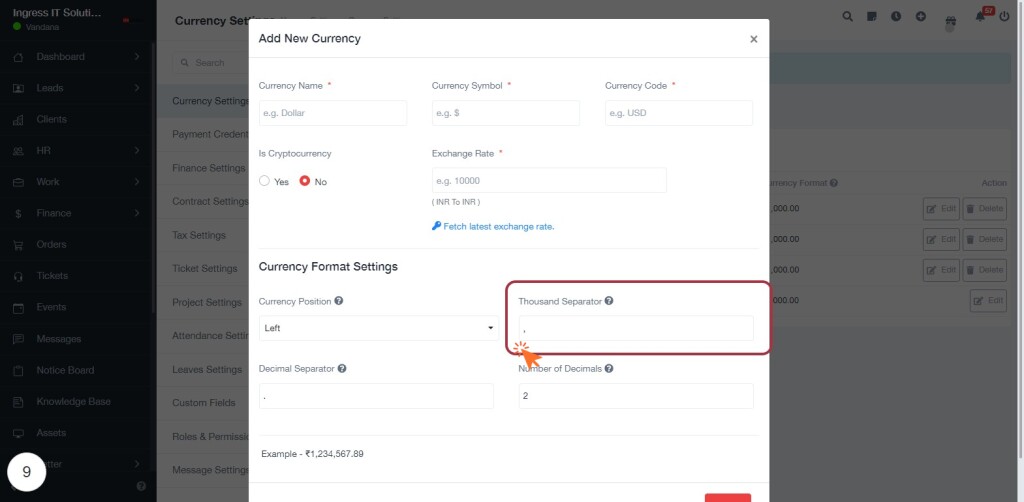The width and height of the screenshot is (1024, 502).
Task: Click Decimal Separator help icon
Action: tap(342, 368)
